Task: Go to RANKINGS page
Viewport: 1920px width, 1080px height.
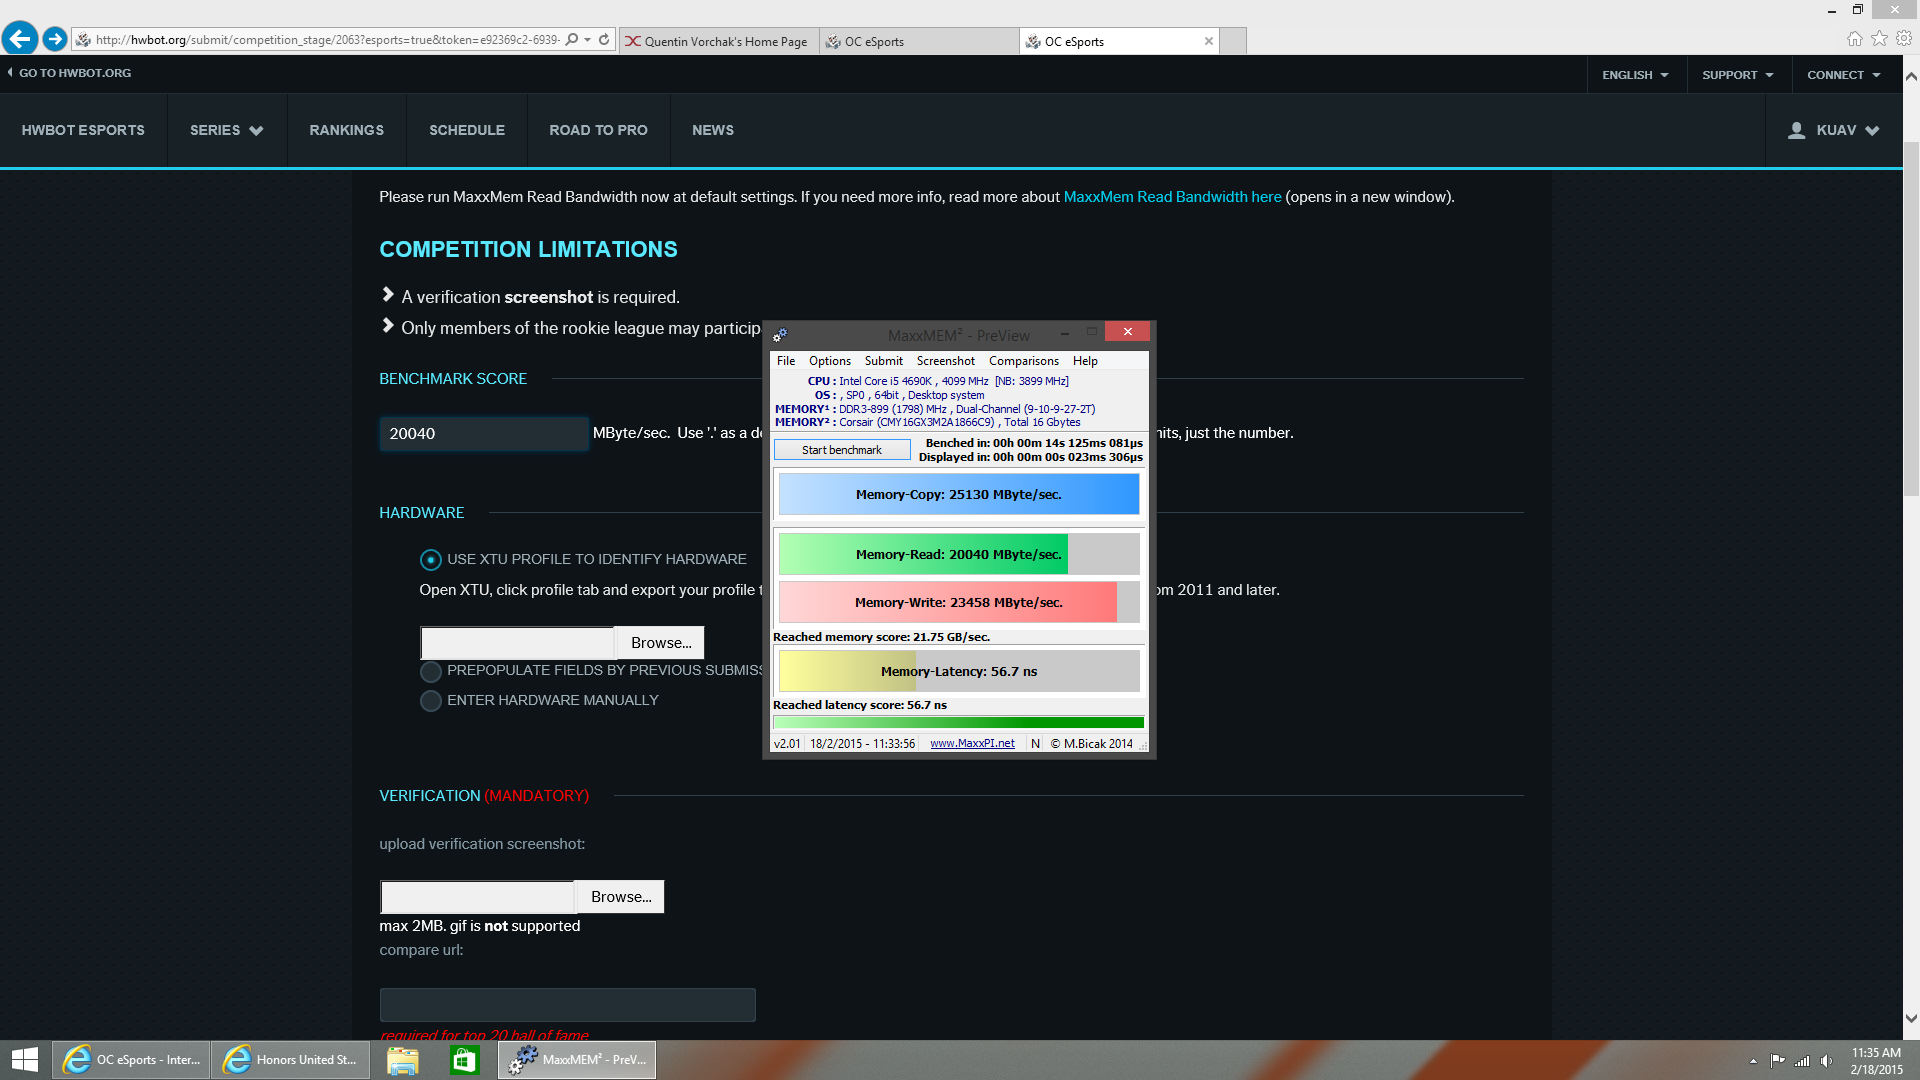Action: pos(347,130)
